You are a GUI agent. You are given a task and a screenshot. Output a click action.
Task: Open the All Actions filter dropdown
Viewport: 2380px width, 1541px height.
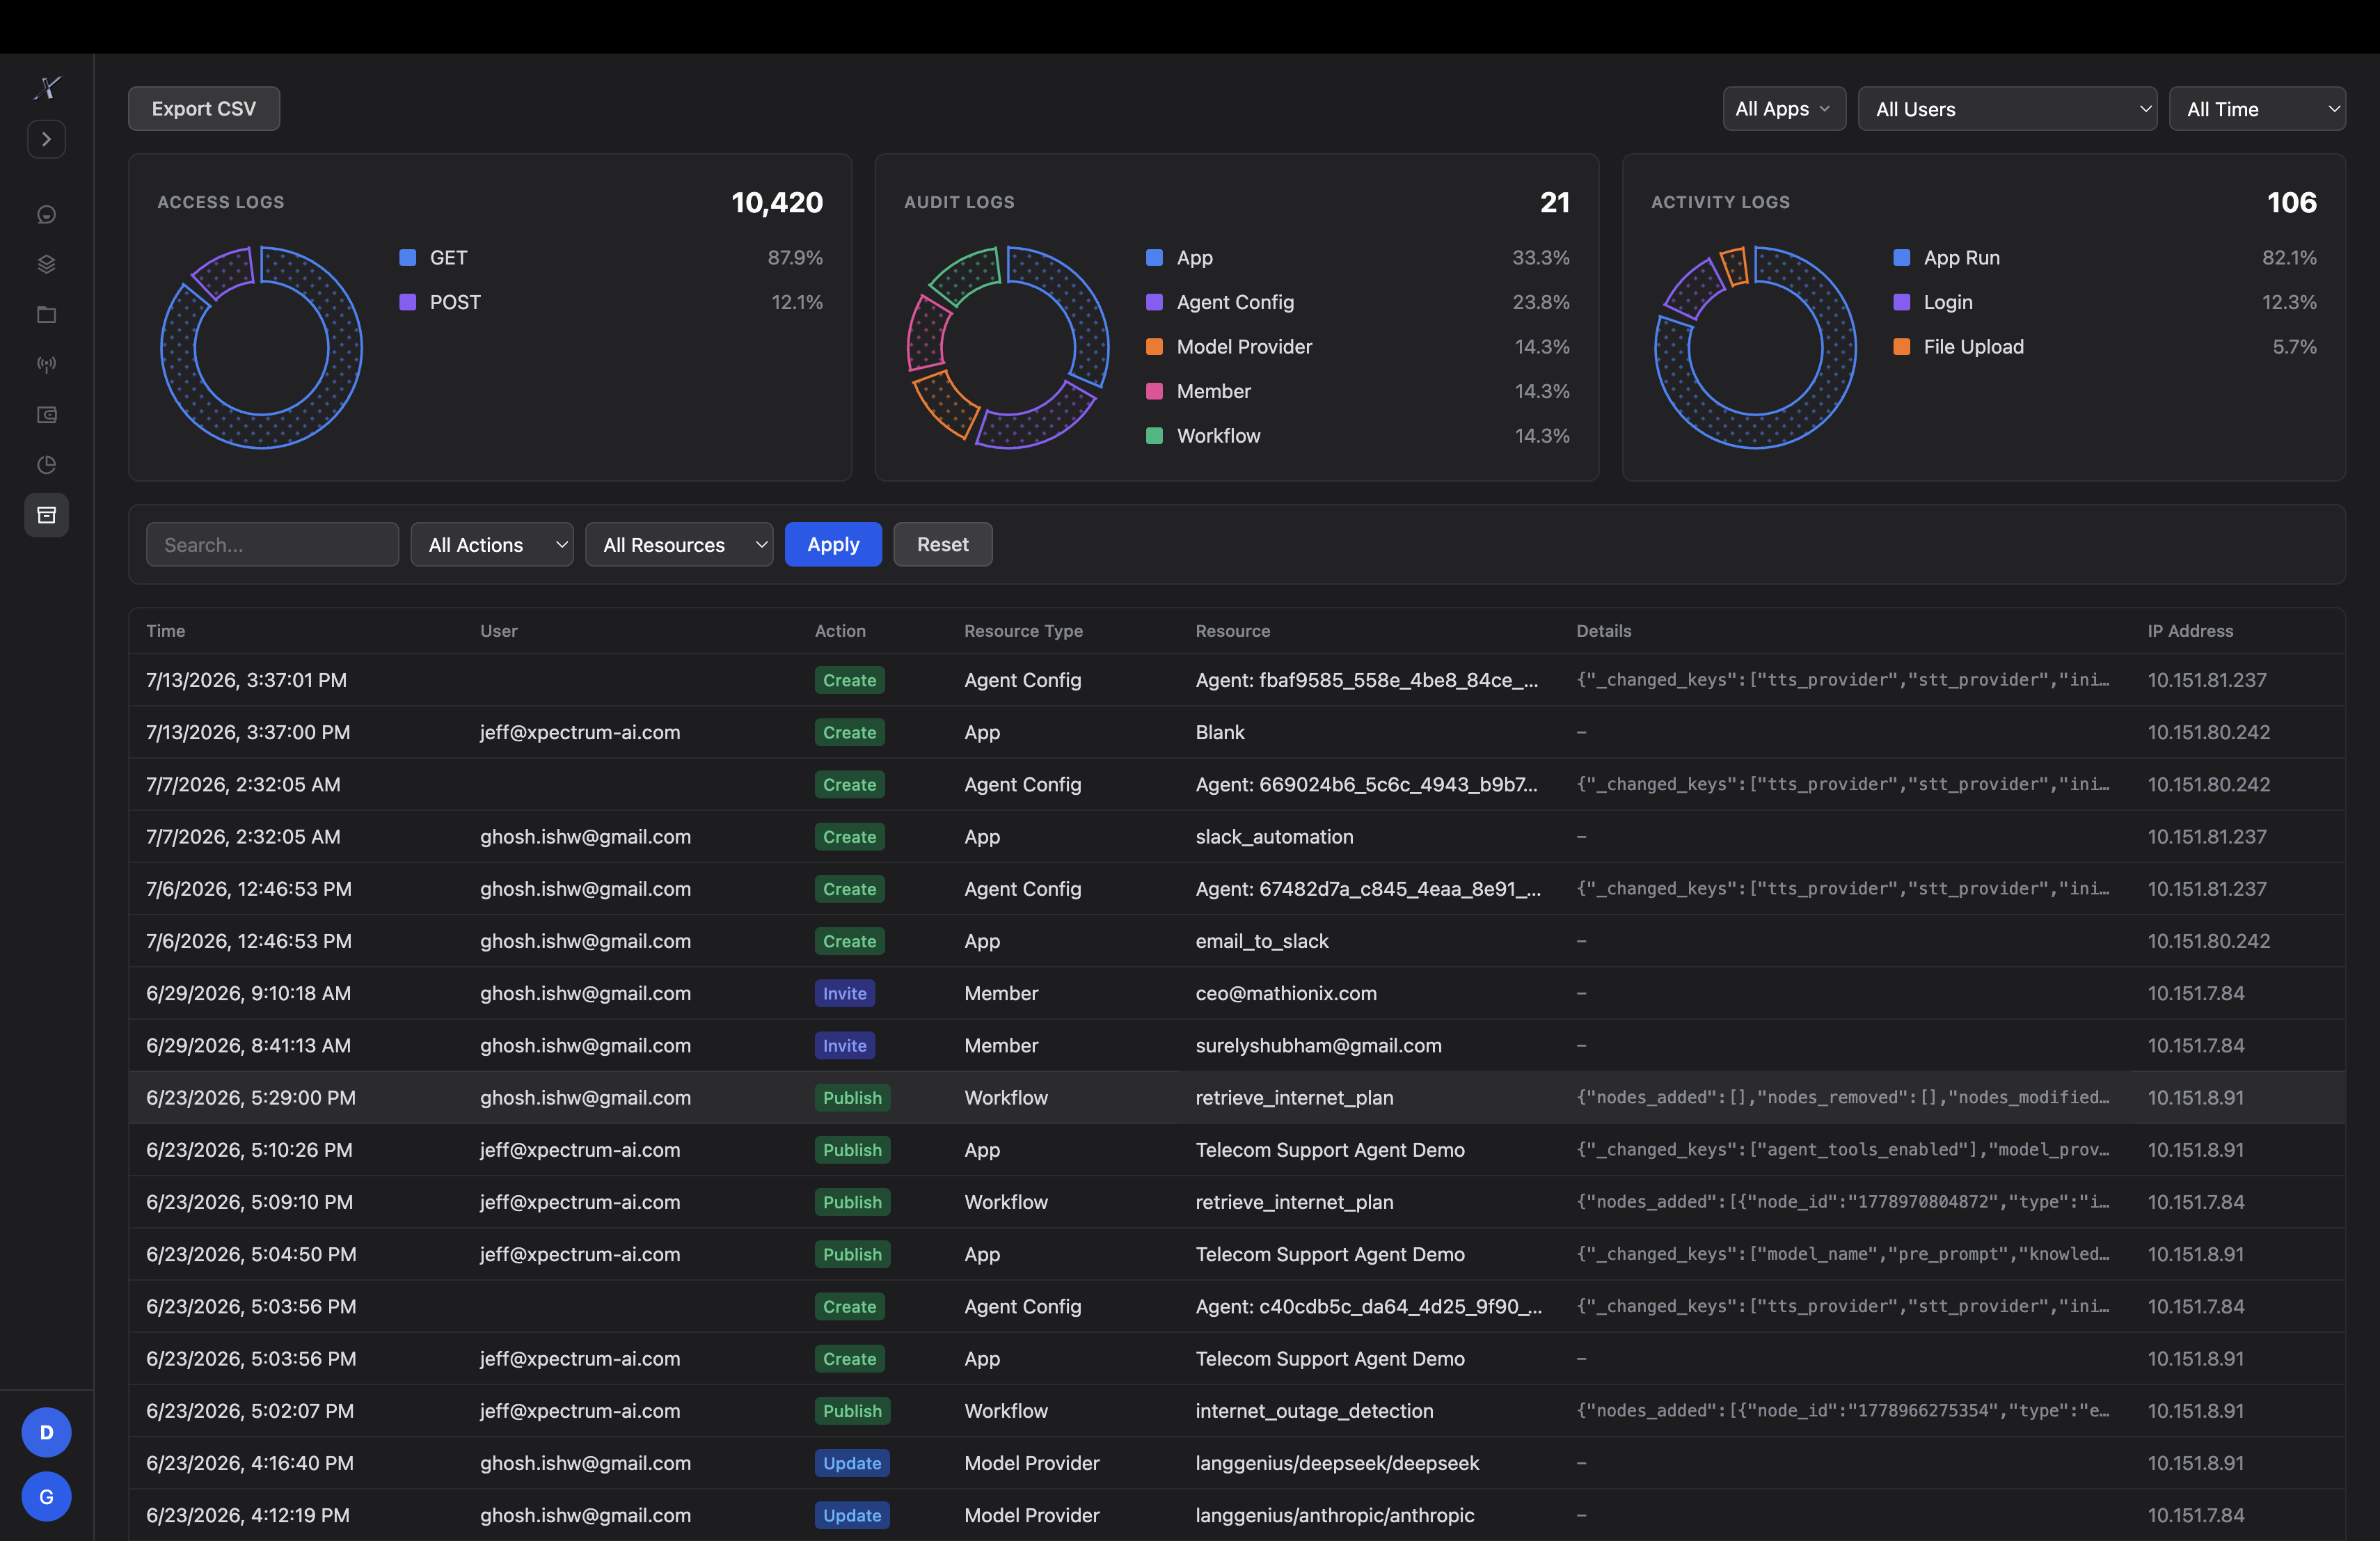click(x=491, y=545)
